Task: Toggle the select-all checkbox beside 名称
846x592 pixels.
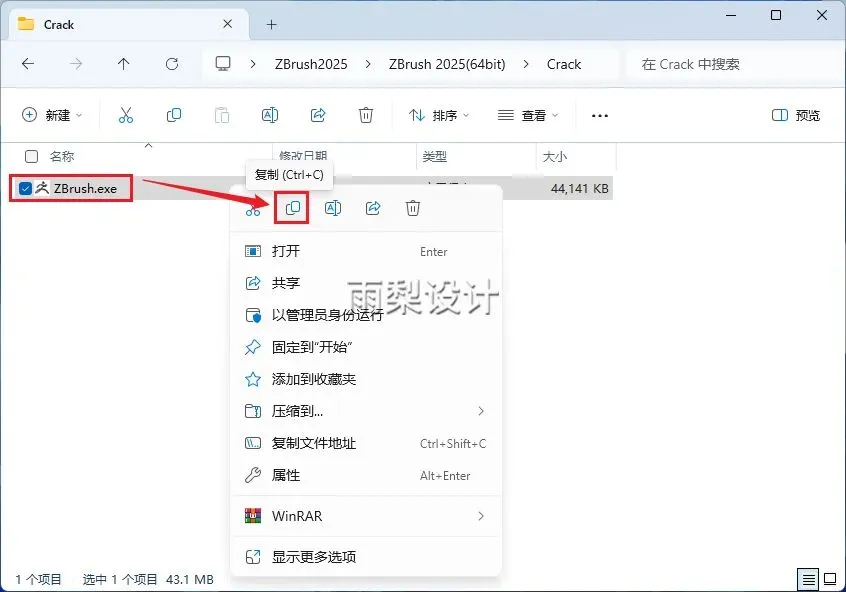Action: click(31, 156)
